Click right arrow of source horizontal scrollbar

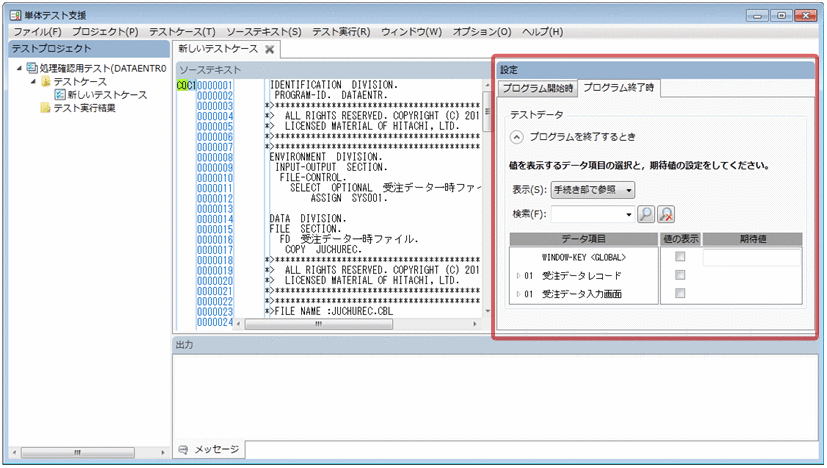coord(475,324)
